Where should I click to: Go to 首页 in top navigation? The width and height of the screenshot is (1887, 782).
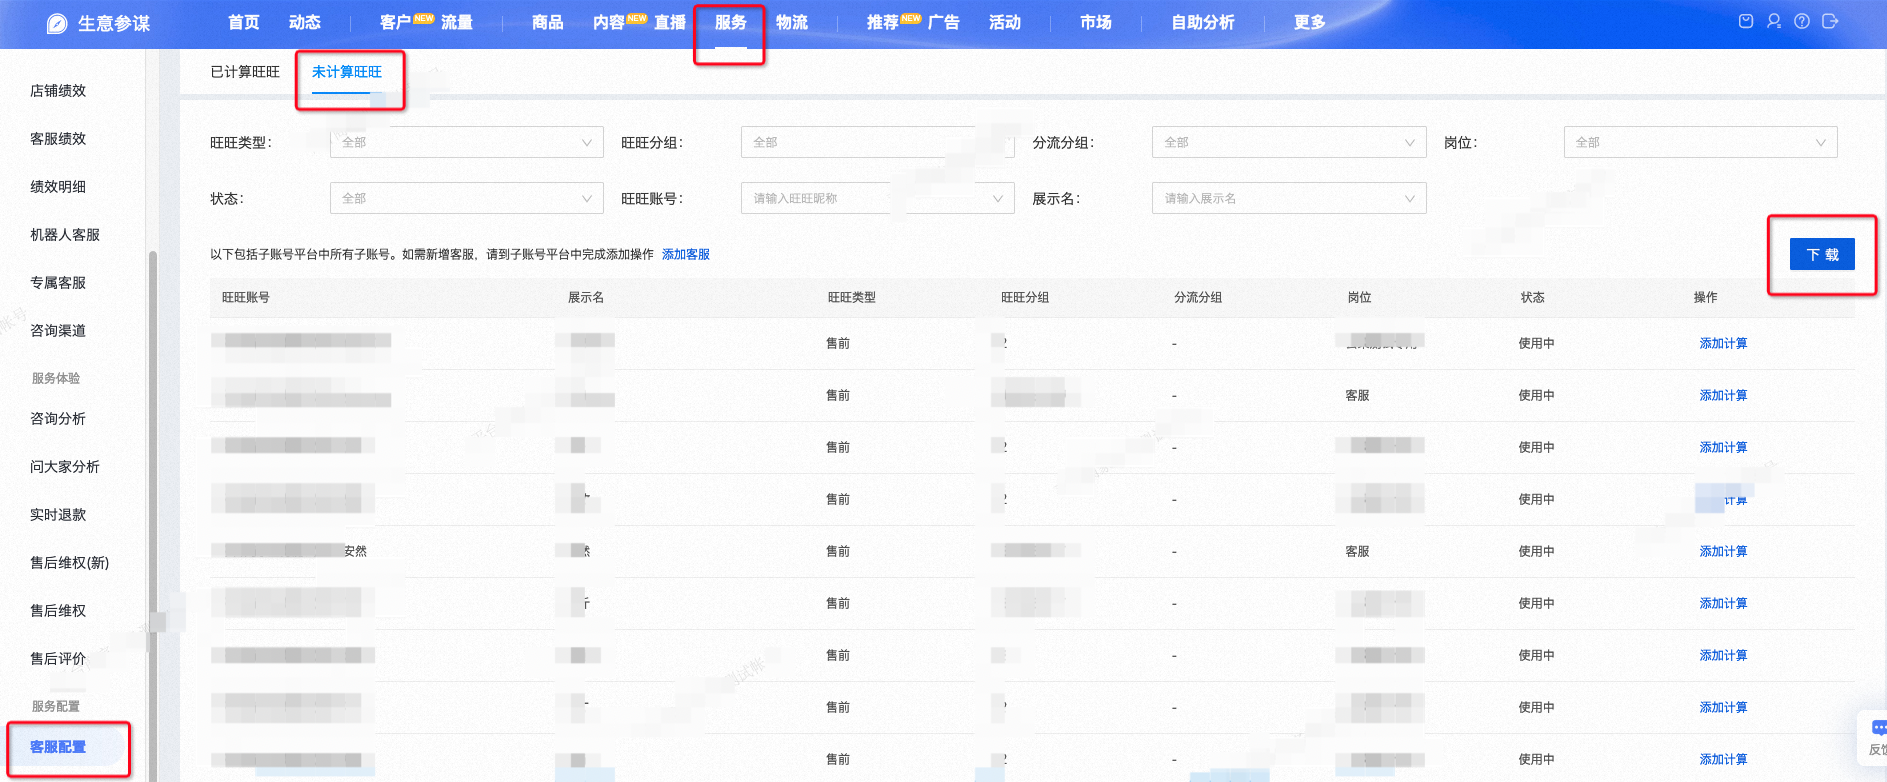(244, 22)
